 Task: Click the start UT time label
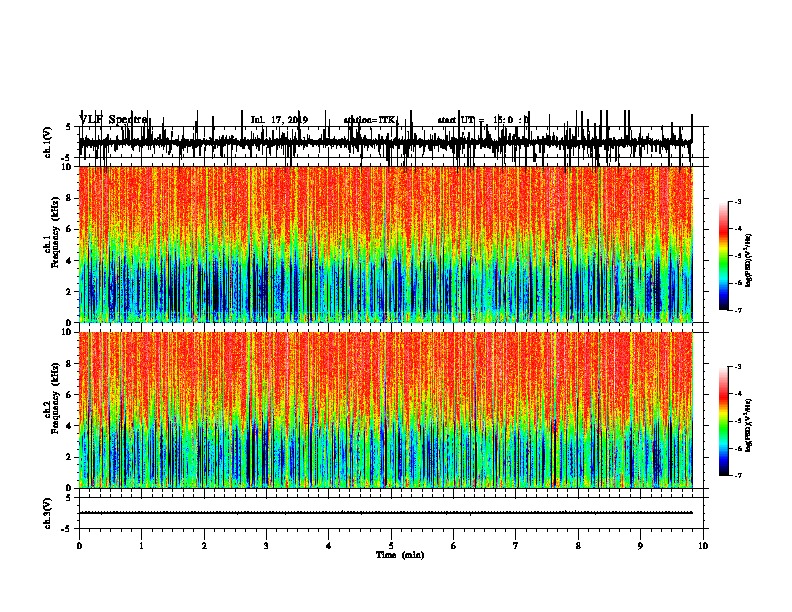click(x=483, y=120)
